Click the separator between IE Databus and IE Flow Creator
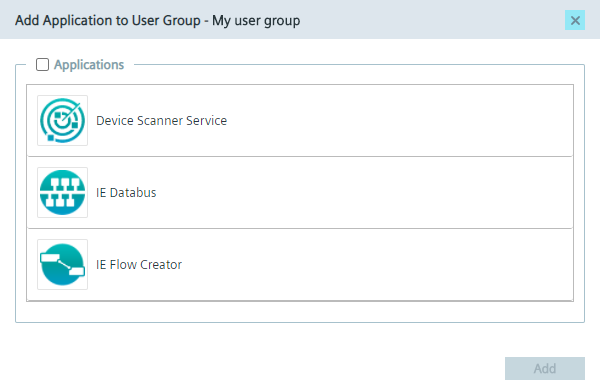Image resolution: width=600 pixels, height=387 pixels. pos(300,229)
